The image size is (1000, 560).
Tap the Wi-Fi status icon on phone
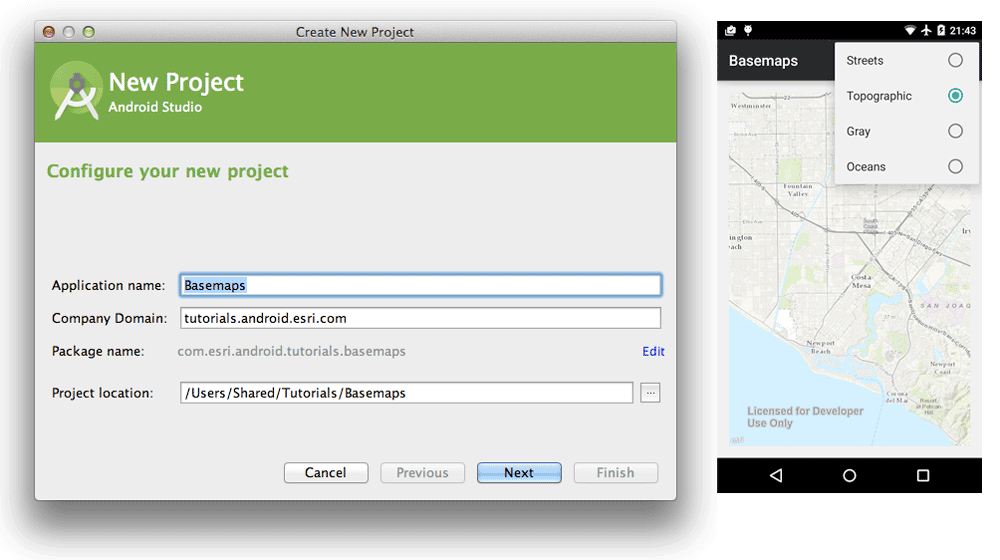[x=909, y=30]
